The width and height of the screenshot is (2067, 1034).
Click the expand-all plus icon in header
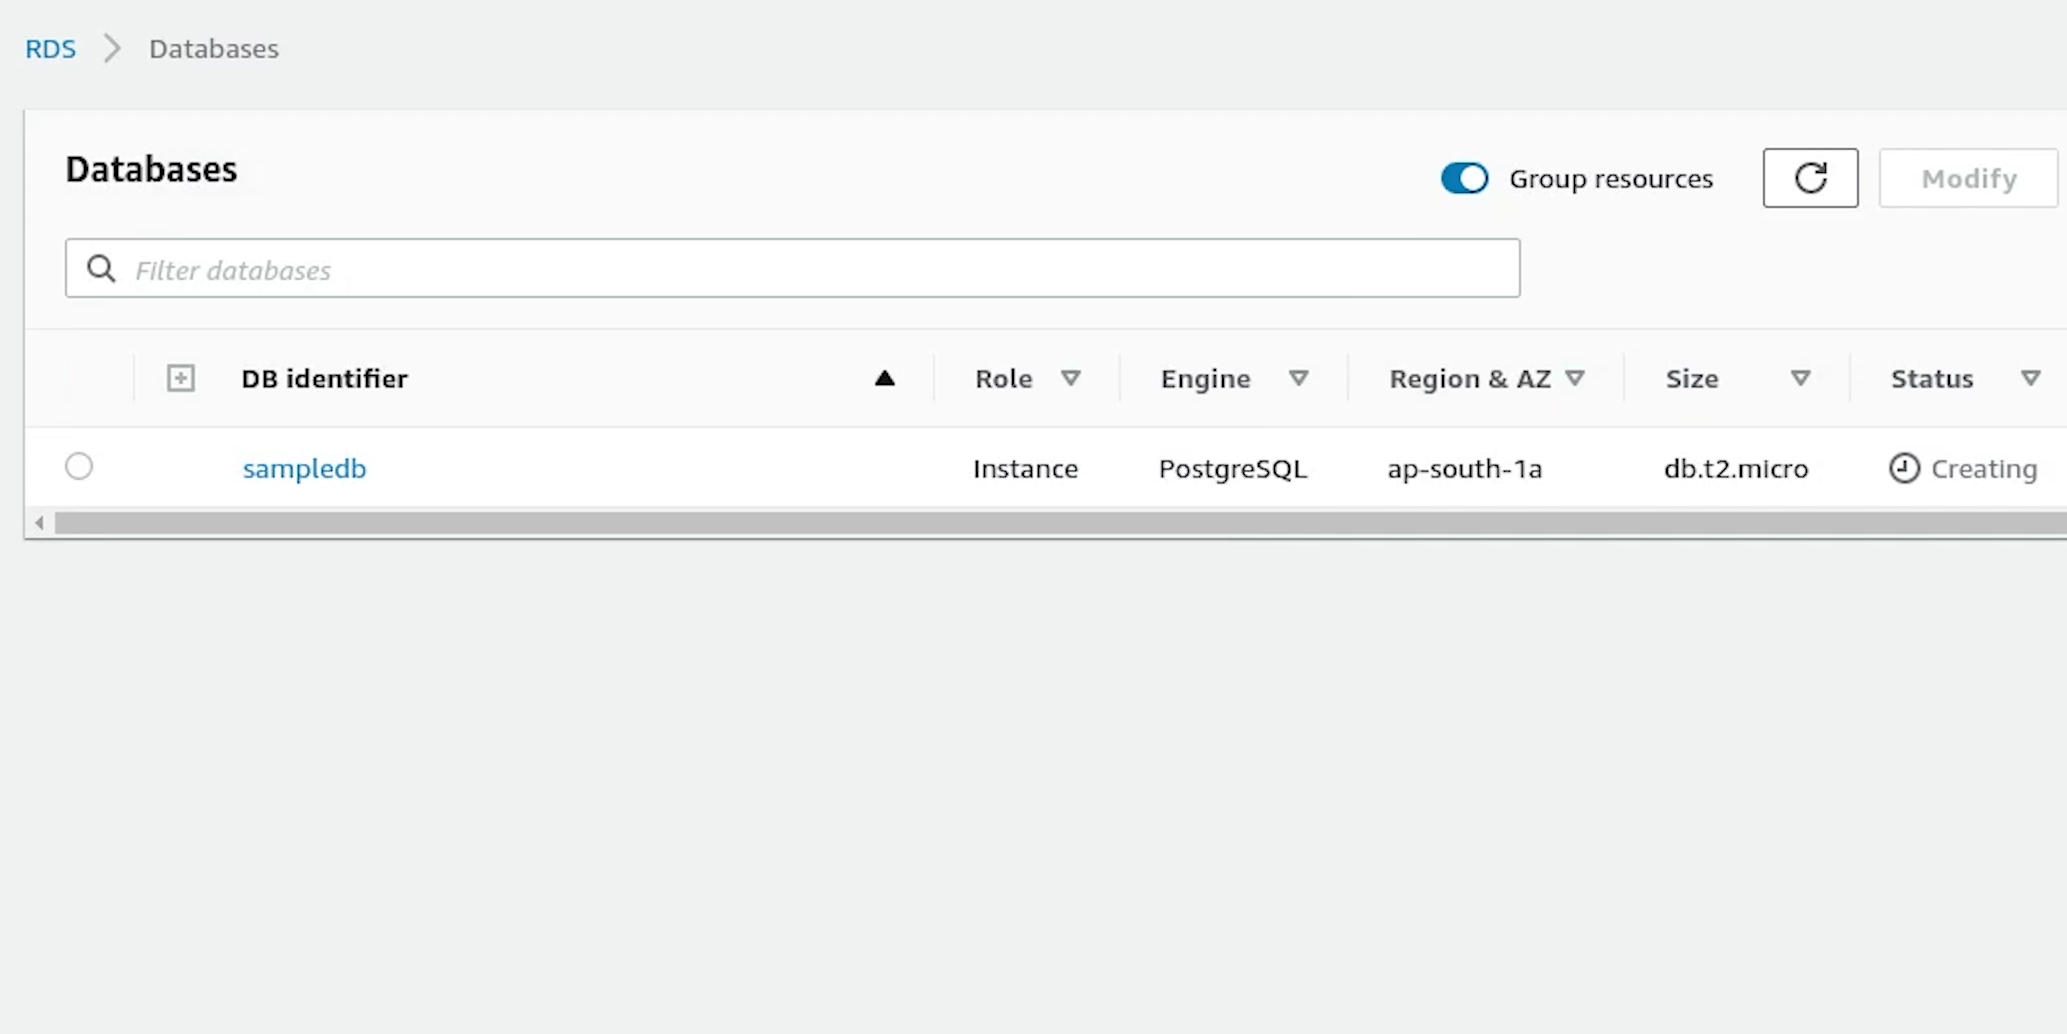pyautogui.click(x=181, y=378)
